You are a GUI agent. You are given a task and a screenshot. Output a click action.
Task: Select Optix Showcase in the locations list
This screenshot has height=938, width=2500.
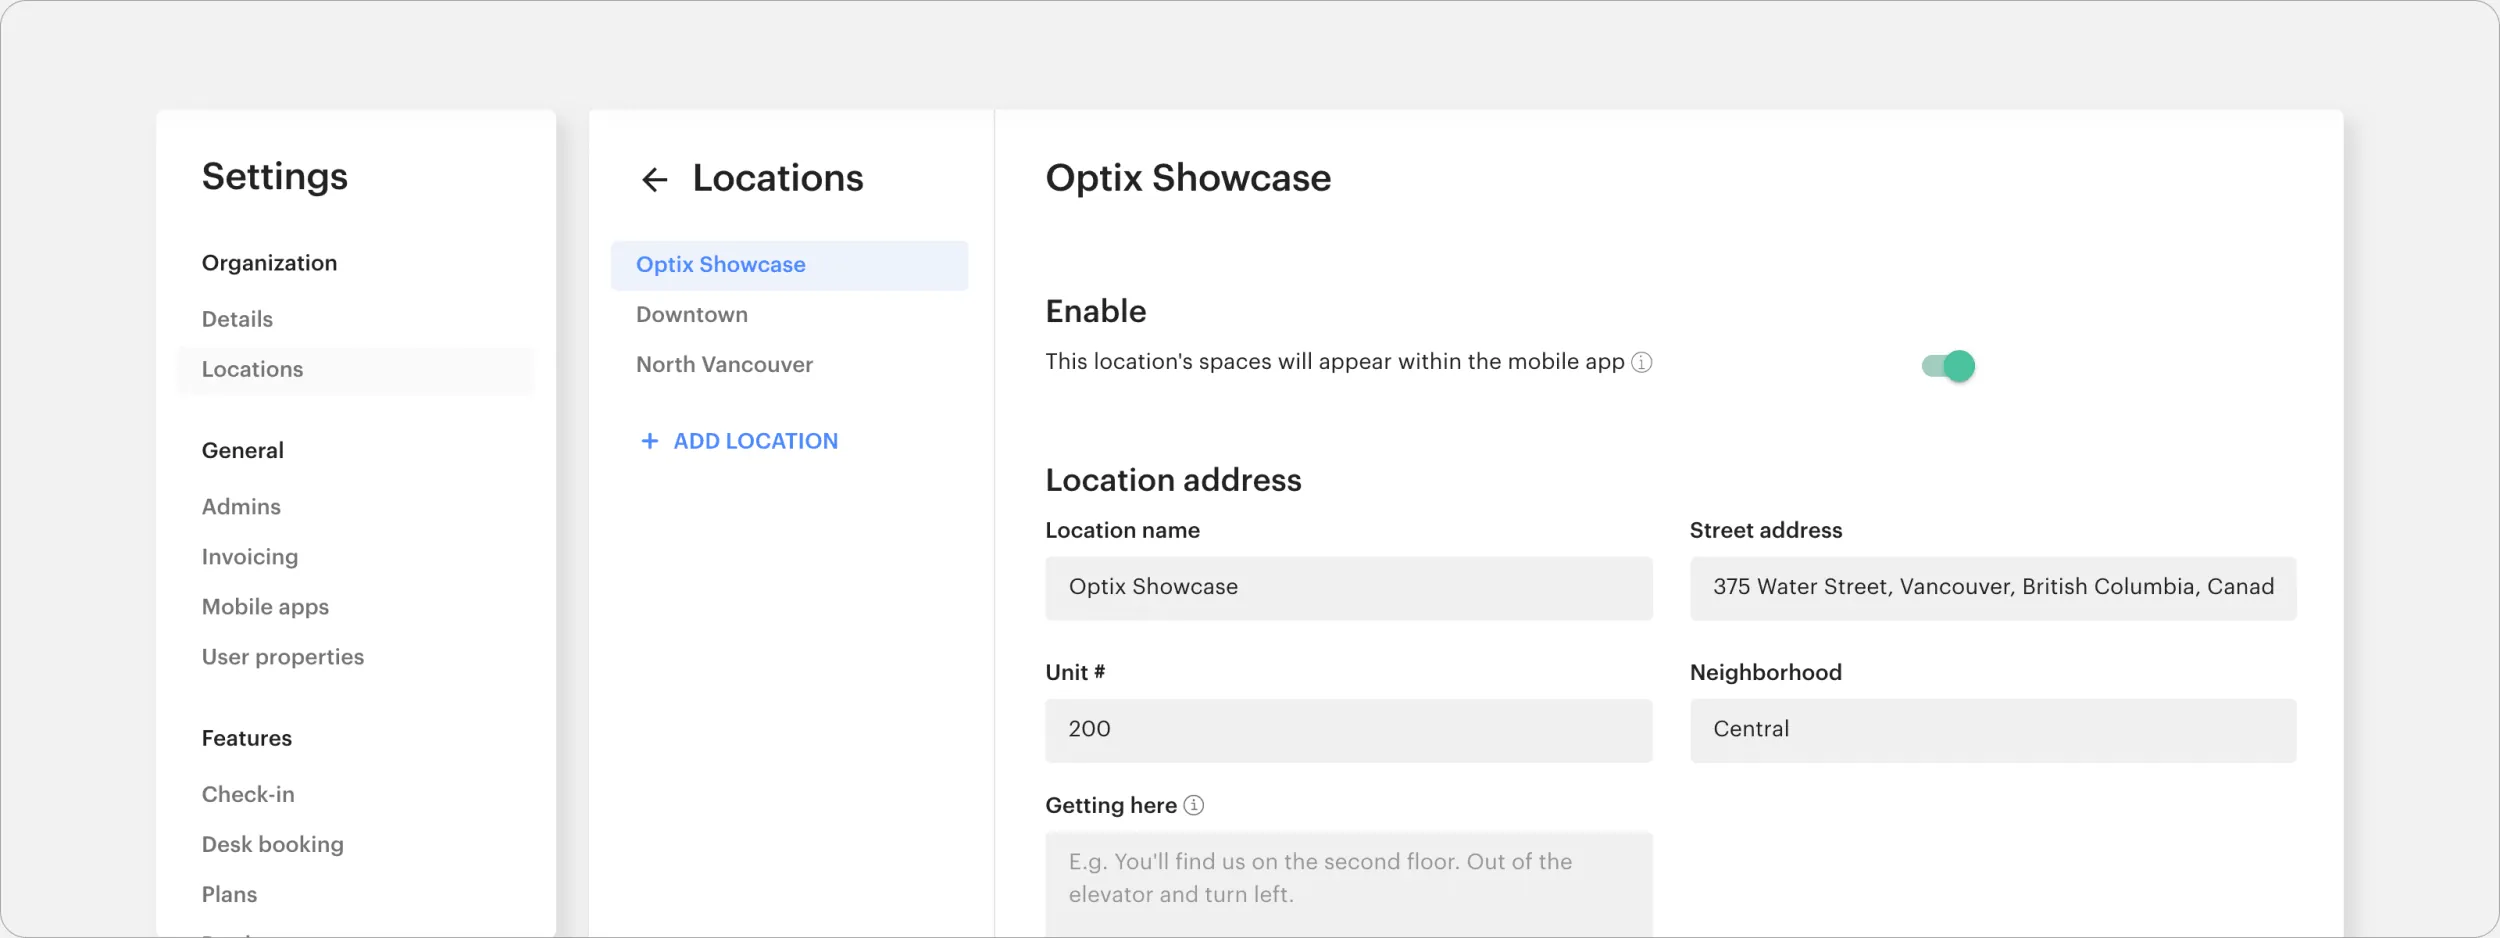coord(789,265)
